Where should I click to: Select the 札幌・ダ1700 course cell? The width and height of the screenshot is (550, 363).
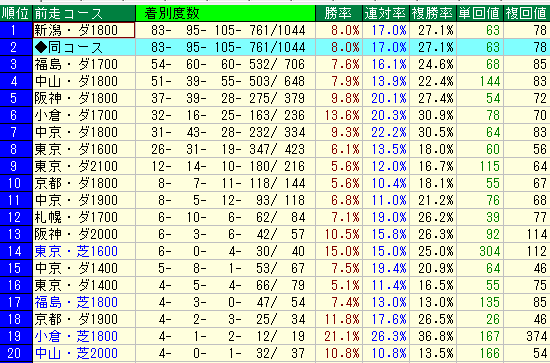84,217
